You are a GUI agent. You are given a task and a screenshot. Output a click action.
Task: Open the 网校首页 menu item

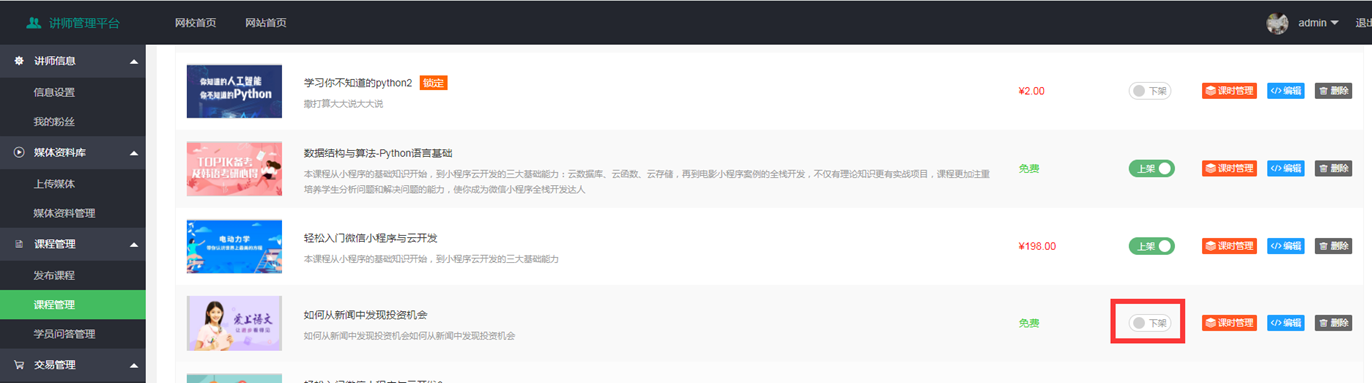195,23
